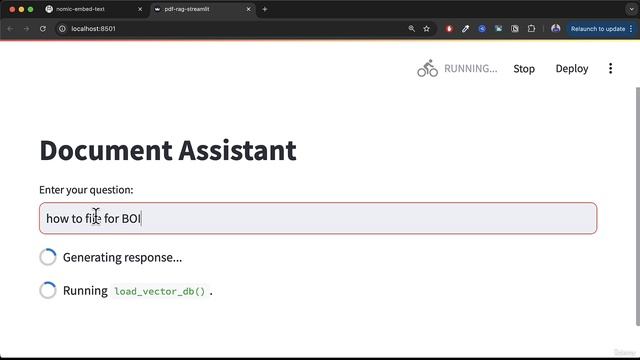Viewport: 640px width, 360px height.
Task: Bookmark this page with star
Action: click(427, 29)
